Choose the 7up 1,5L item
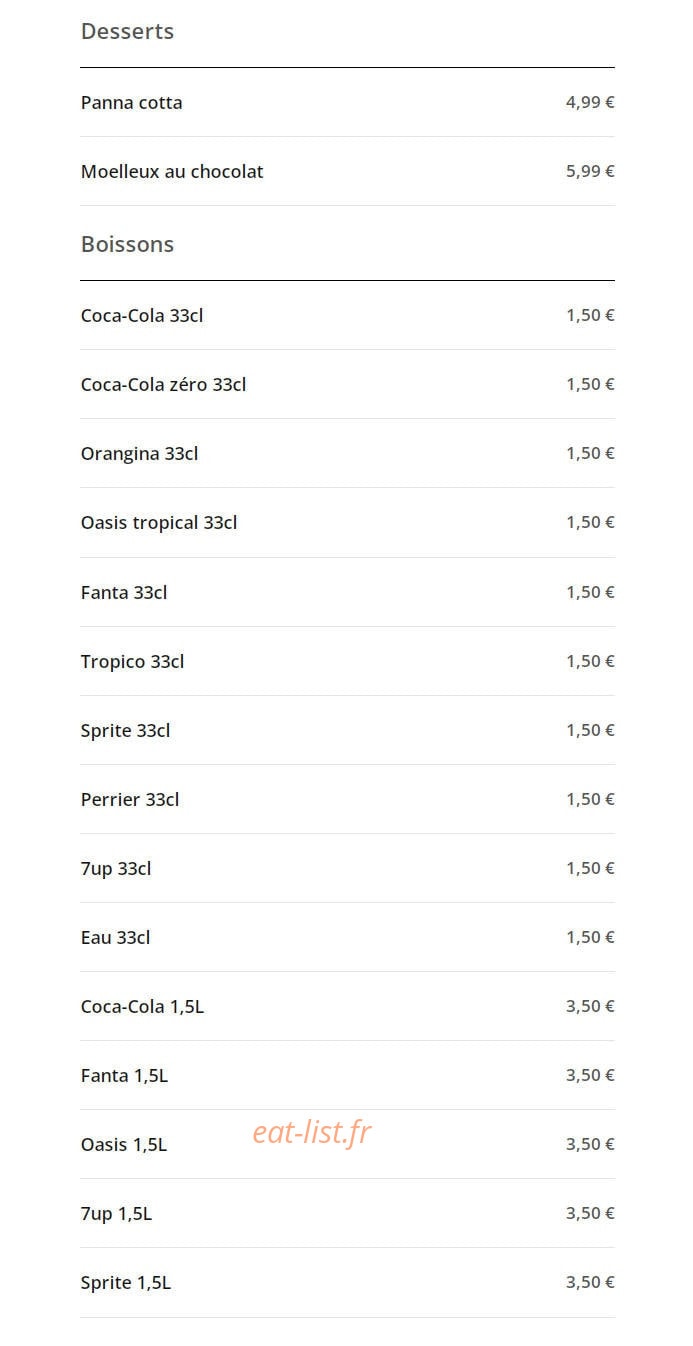Viewport: 693px width, 1346px height. 347,1213
